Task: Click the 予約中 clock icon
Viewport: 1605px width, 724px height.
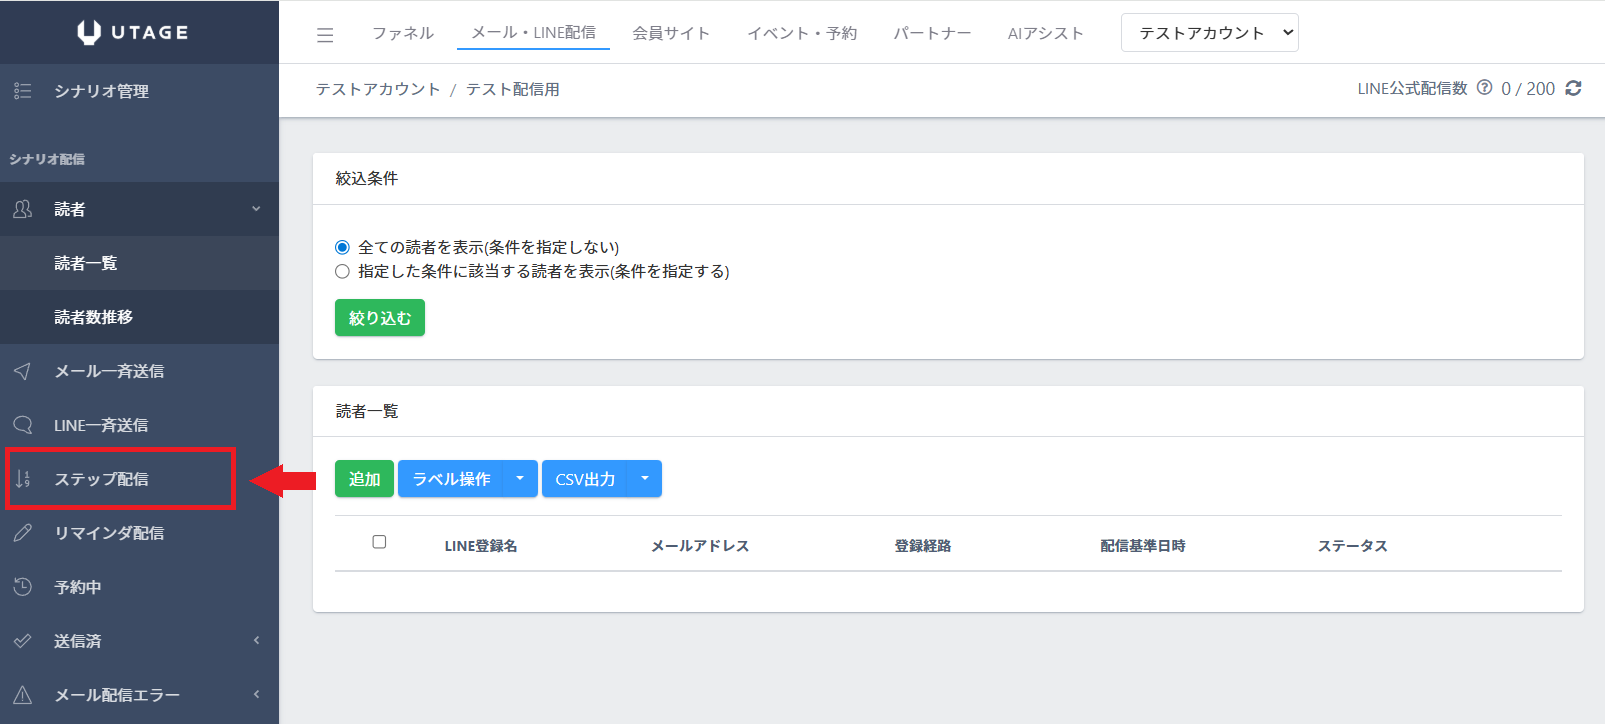Action: pos(23,587)
